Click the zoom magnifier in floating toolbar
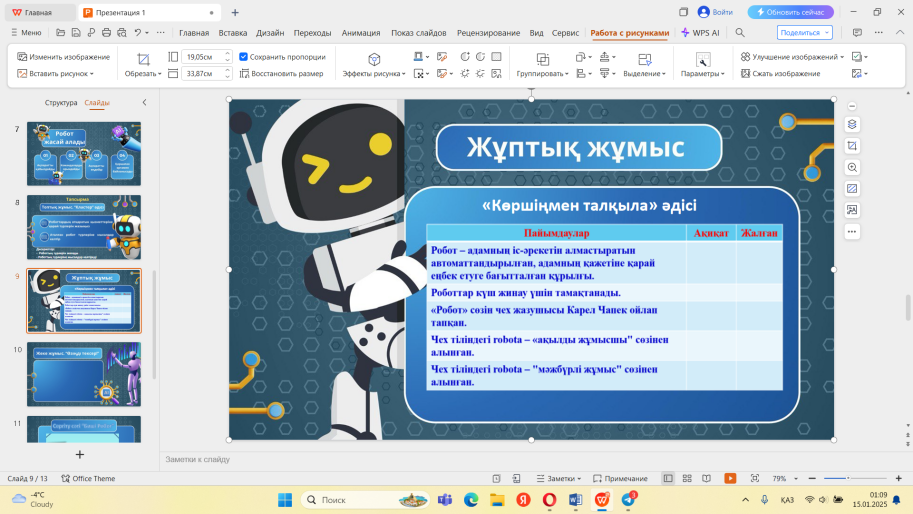913x514 pixels. coord(852,168)
